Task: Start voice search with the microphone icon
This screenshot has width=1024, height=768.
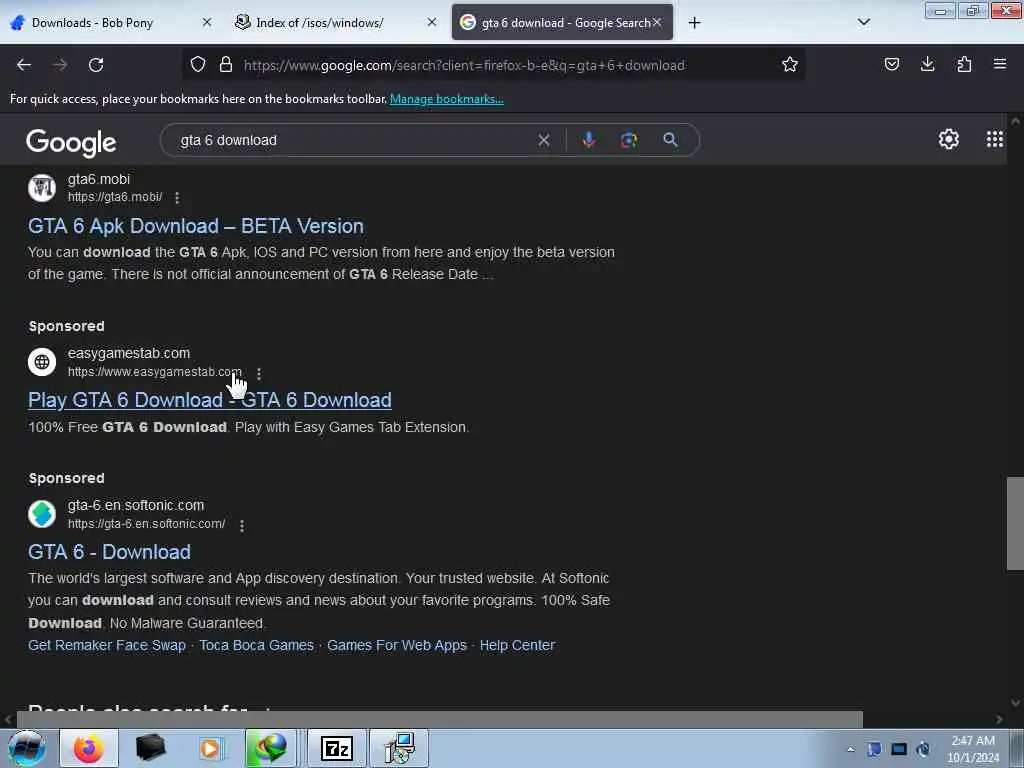Action: (588, 140)
